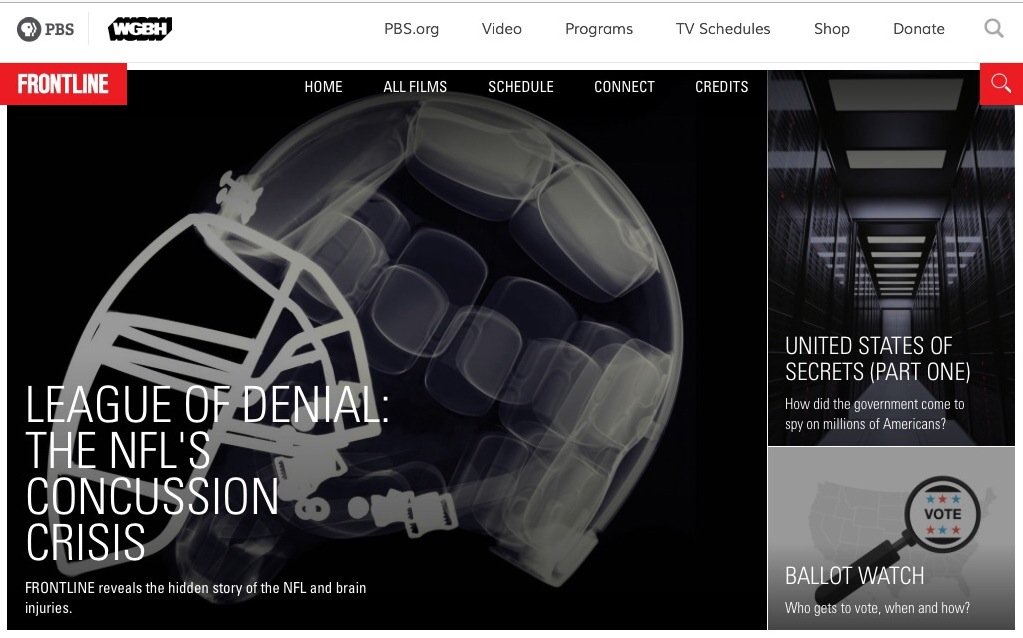
Task: Open the CREDITS page
Action: coord(721,87)
